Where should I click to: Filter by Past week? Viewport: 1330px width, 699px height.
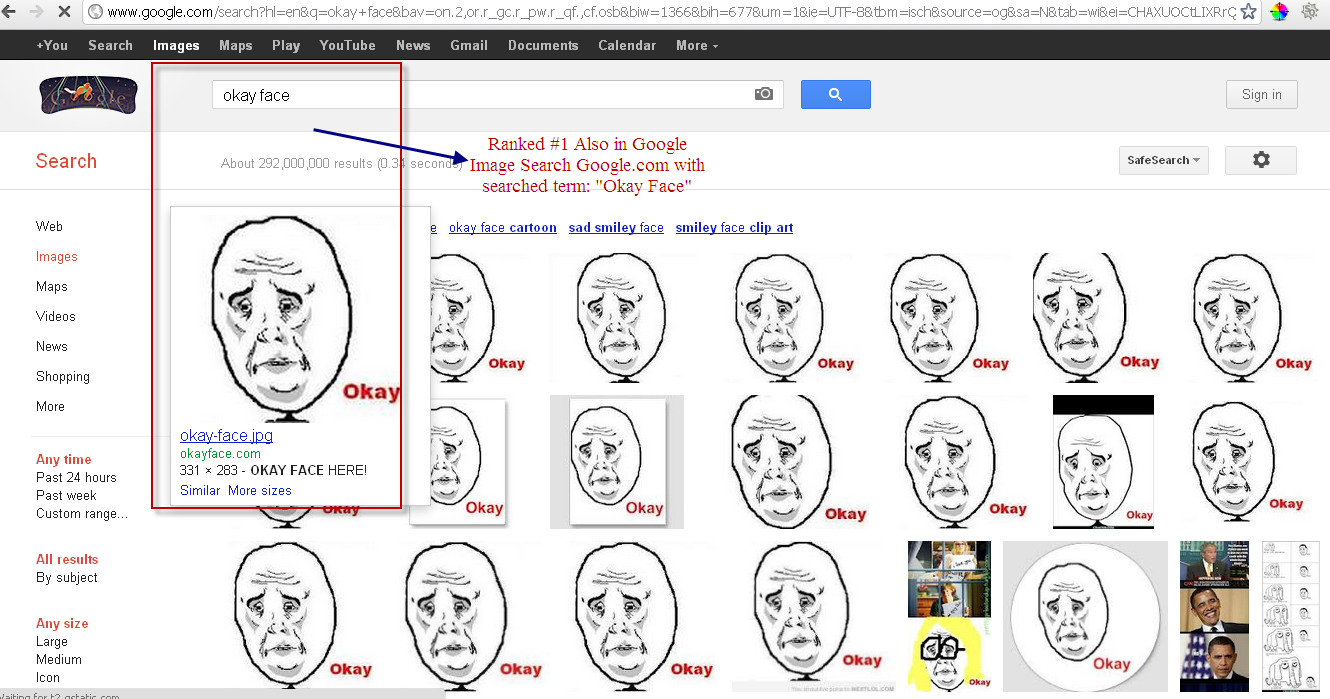click(66, 495)
